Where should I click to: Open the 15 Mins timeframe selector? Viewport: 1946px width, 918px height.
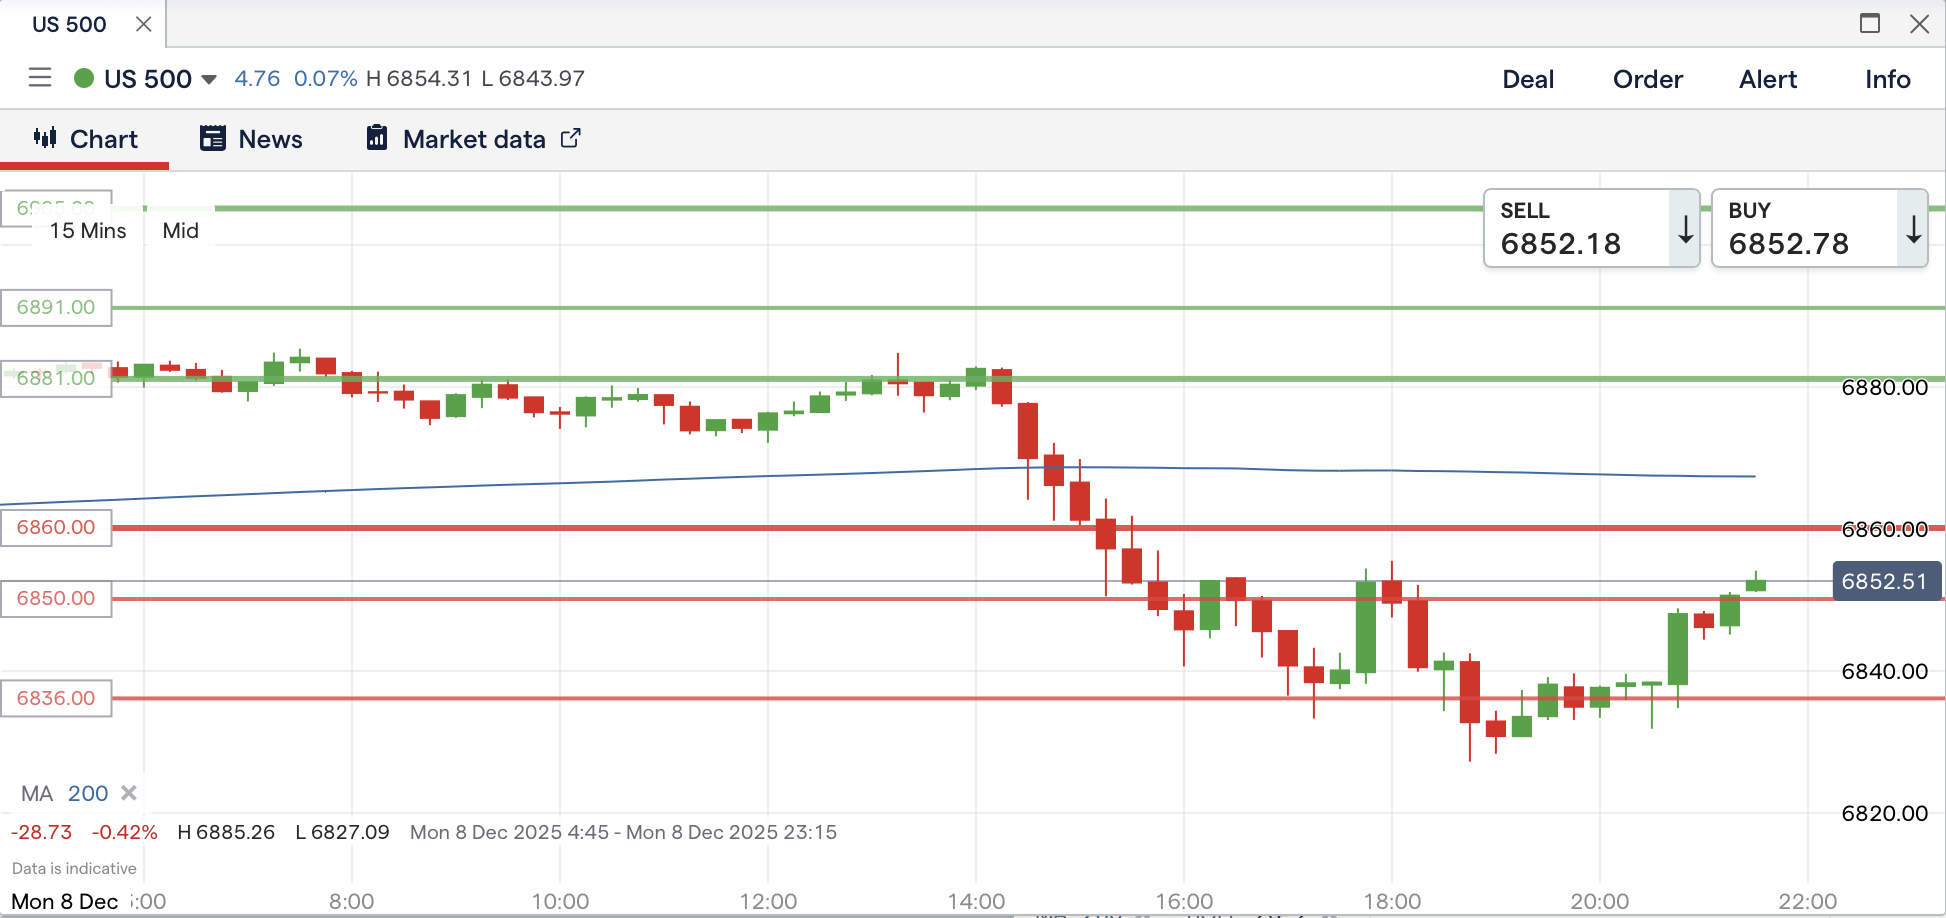[x=88, y=231]
